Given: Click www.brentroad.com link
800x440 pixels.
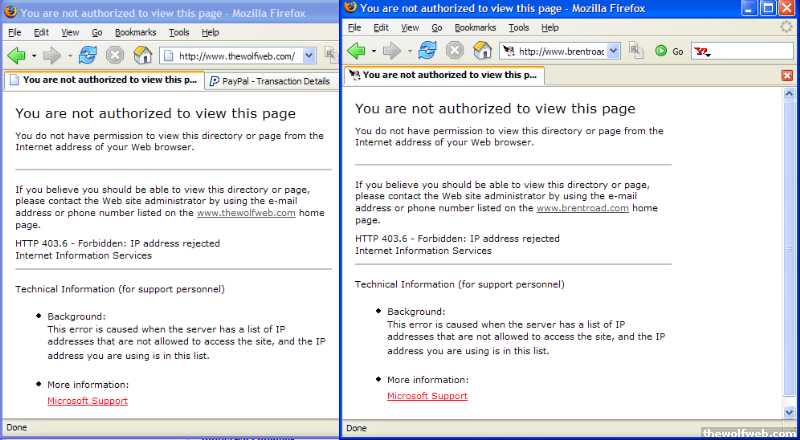Looking at the screenshot, I should pos(583,208).
